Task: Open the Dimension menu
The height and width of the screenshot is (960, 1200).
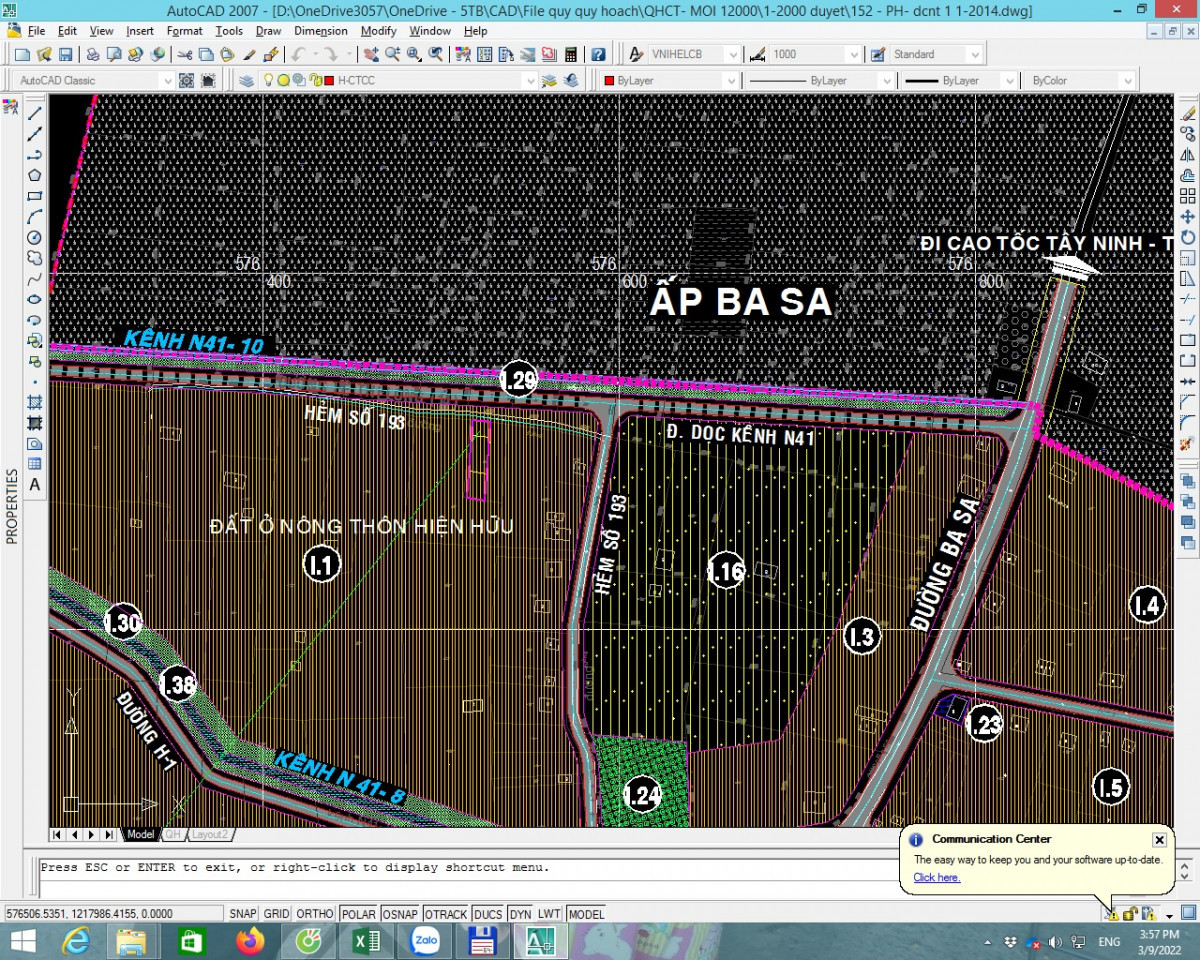Action: tap(321, 31)
